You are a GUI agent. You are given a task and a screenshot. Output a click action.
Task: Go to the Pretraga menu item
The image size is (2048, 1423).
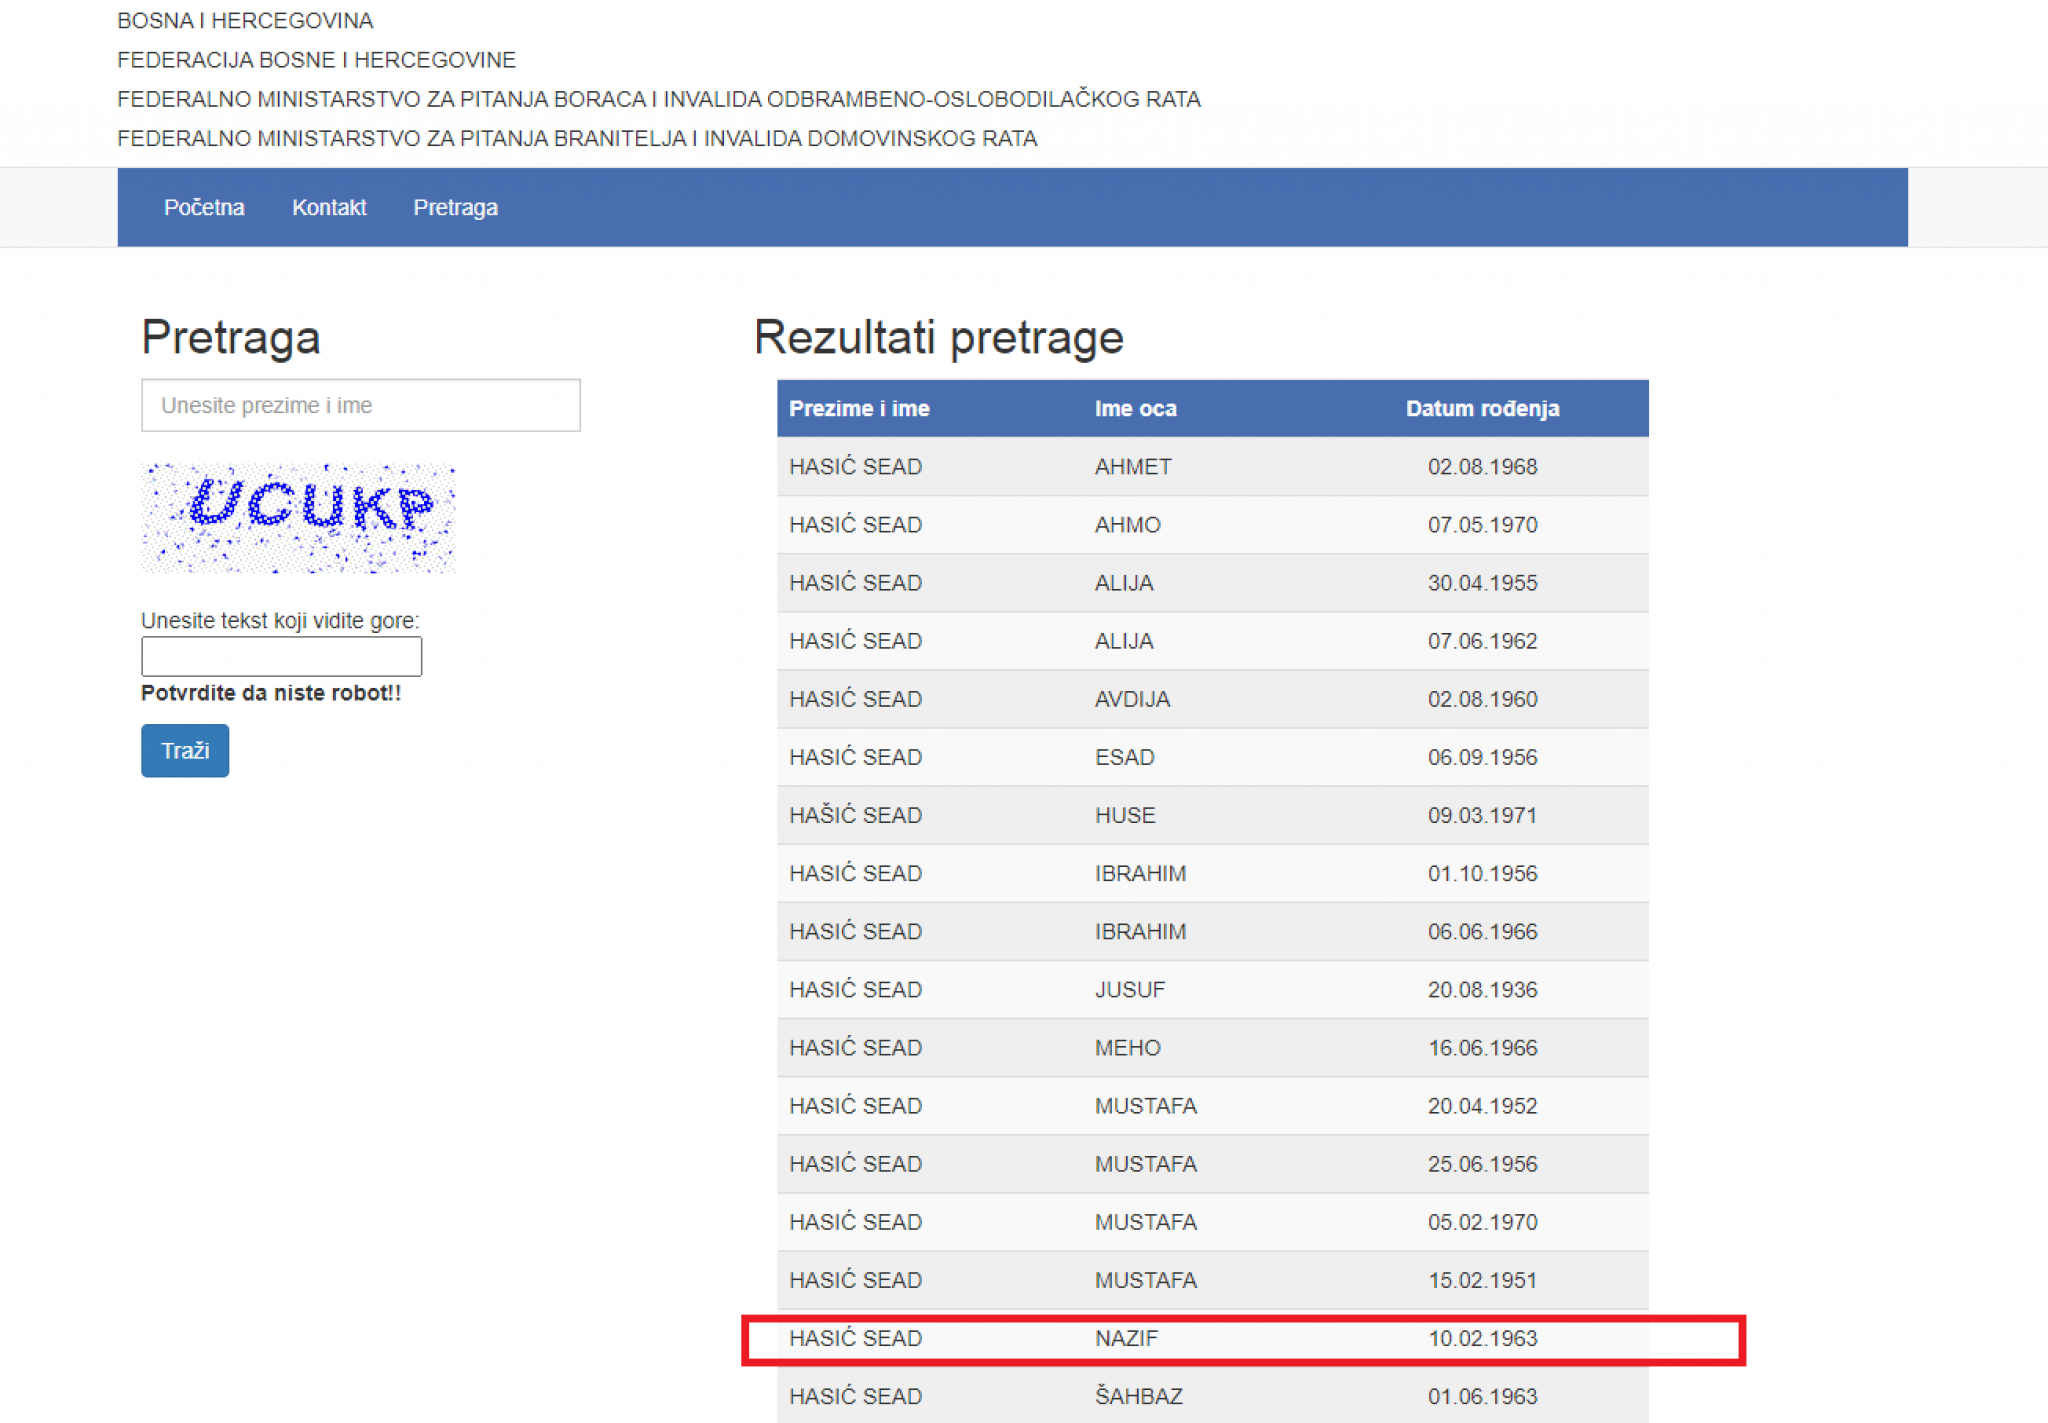(x=455, y=207)
